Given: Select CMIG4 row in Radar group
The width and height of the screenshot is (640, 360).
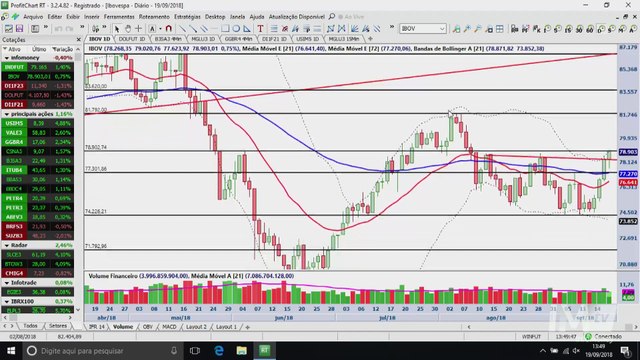Looking at the screenshot, I should click(x=38, y=273).
